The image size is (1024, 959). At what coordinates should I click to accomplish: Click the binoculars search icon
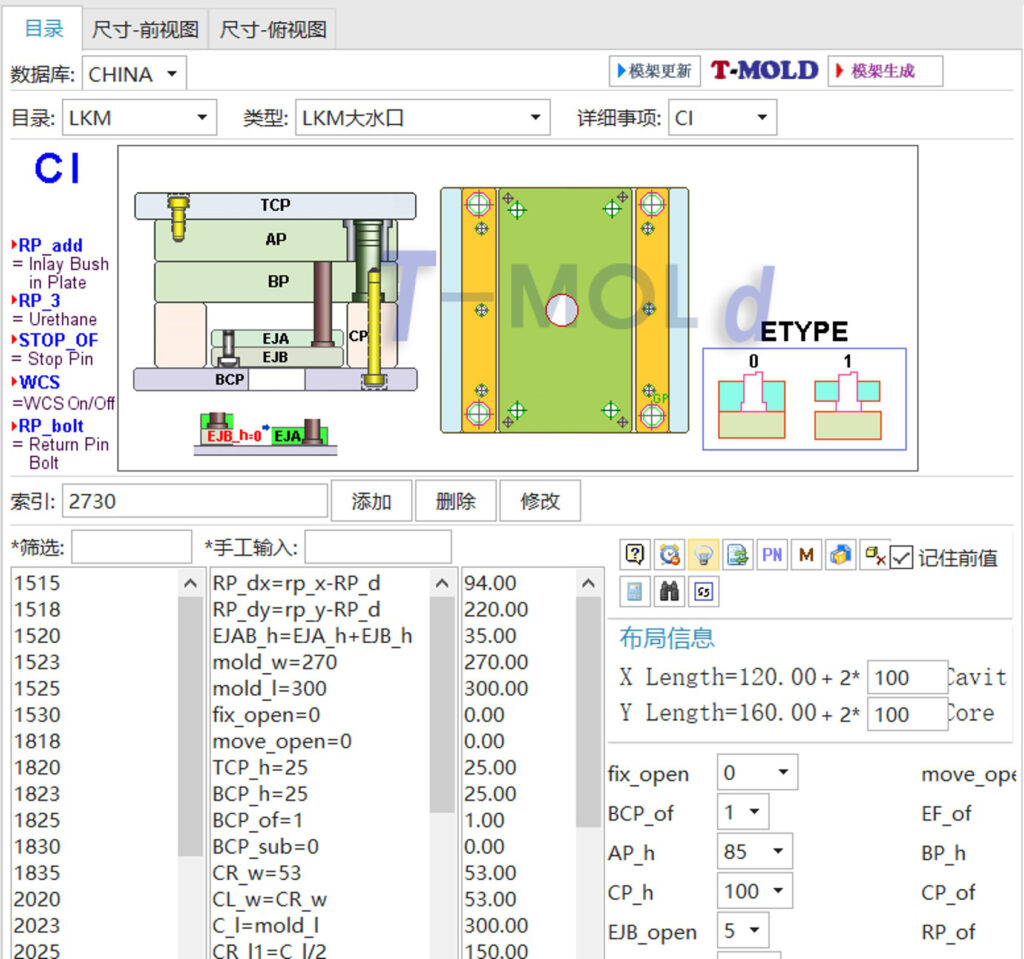669,592
